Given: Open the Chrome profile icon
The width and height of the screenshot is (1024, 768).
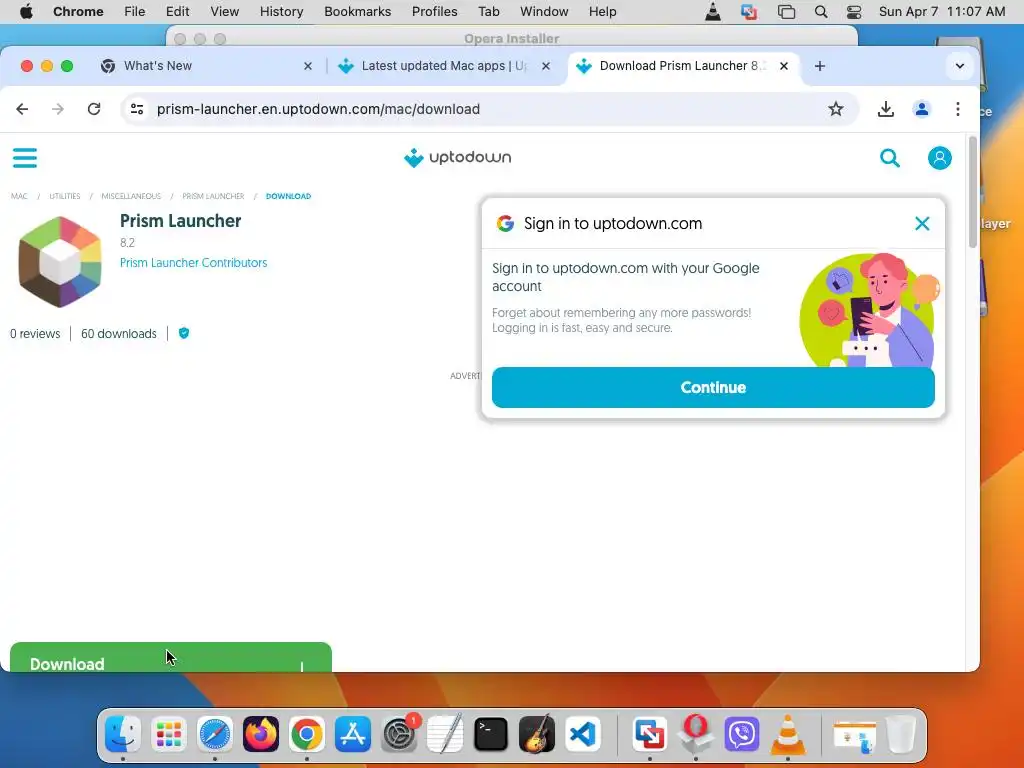Looking at the screenshot, I should click(x=921, y=109).
